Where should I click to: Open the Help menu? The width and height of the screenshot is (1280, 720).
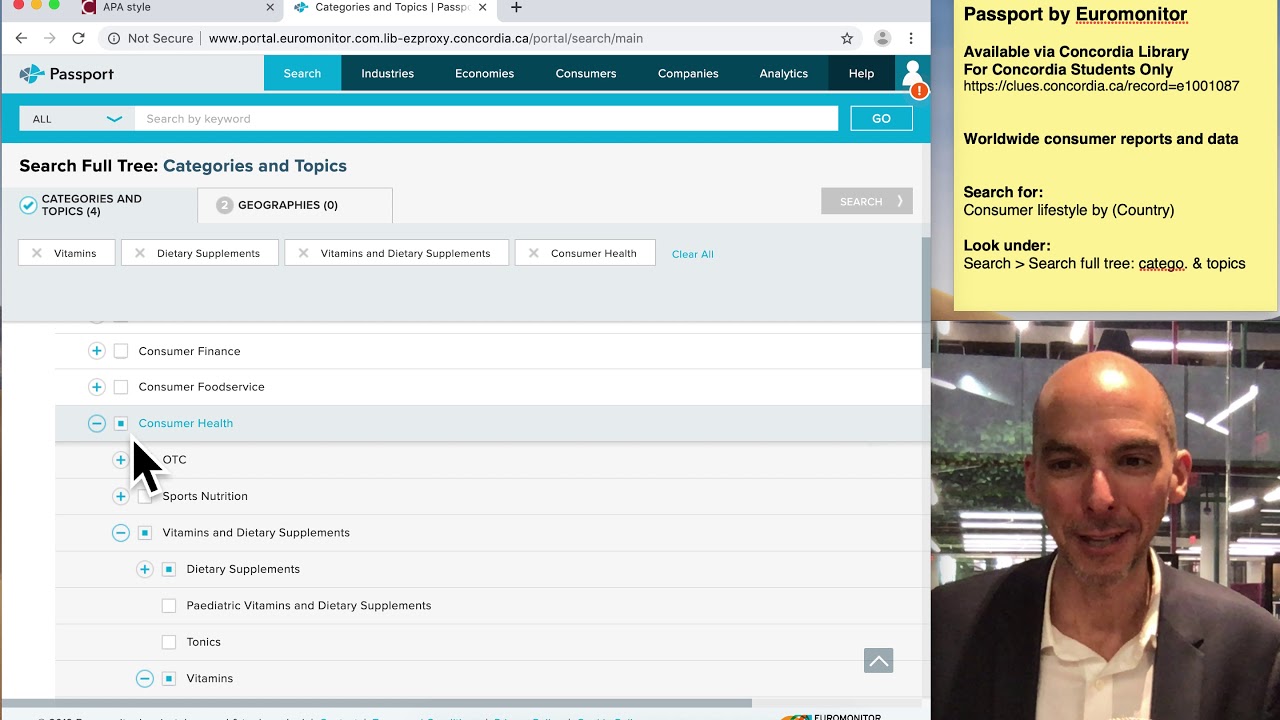[861, 73]
